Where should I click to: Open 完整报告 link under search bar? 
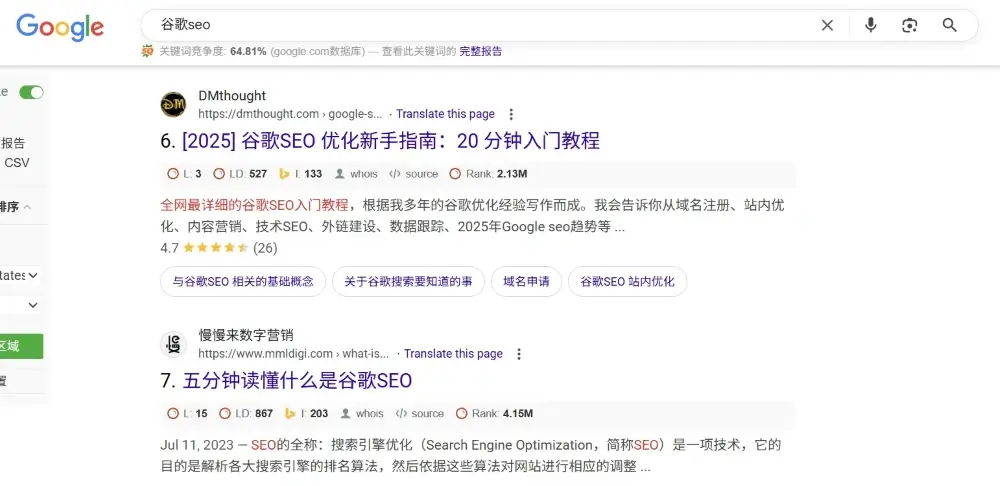pyautogui.click(x=480, y=51)
